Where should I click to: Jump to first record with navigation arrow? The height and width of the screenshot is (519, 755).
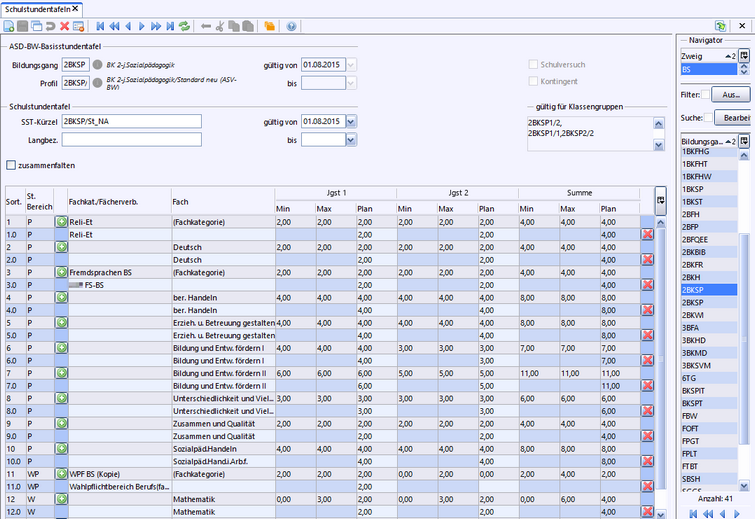point(100,26)
